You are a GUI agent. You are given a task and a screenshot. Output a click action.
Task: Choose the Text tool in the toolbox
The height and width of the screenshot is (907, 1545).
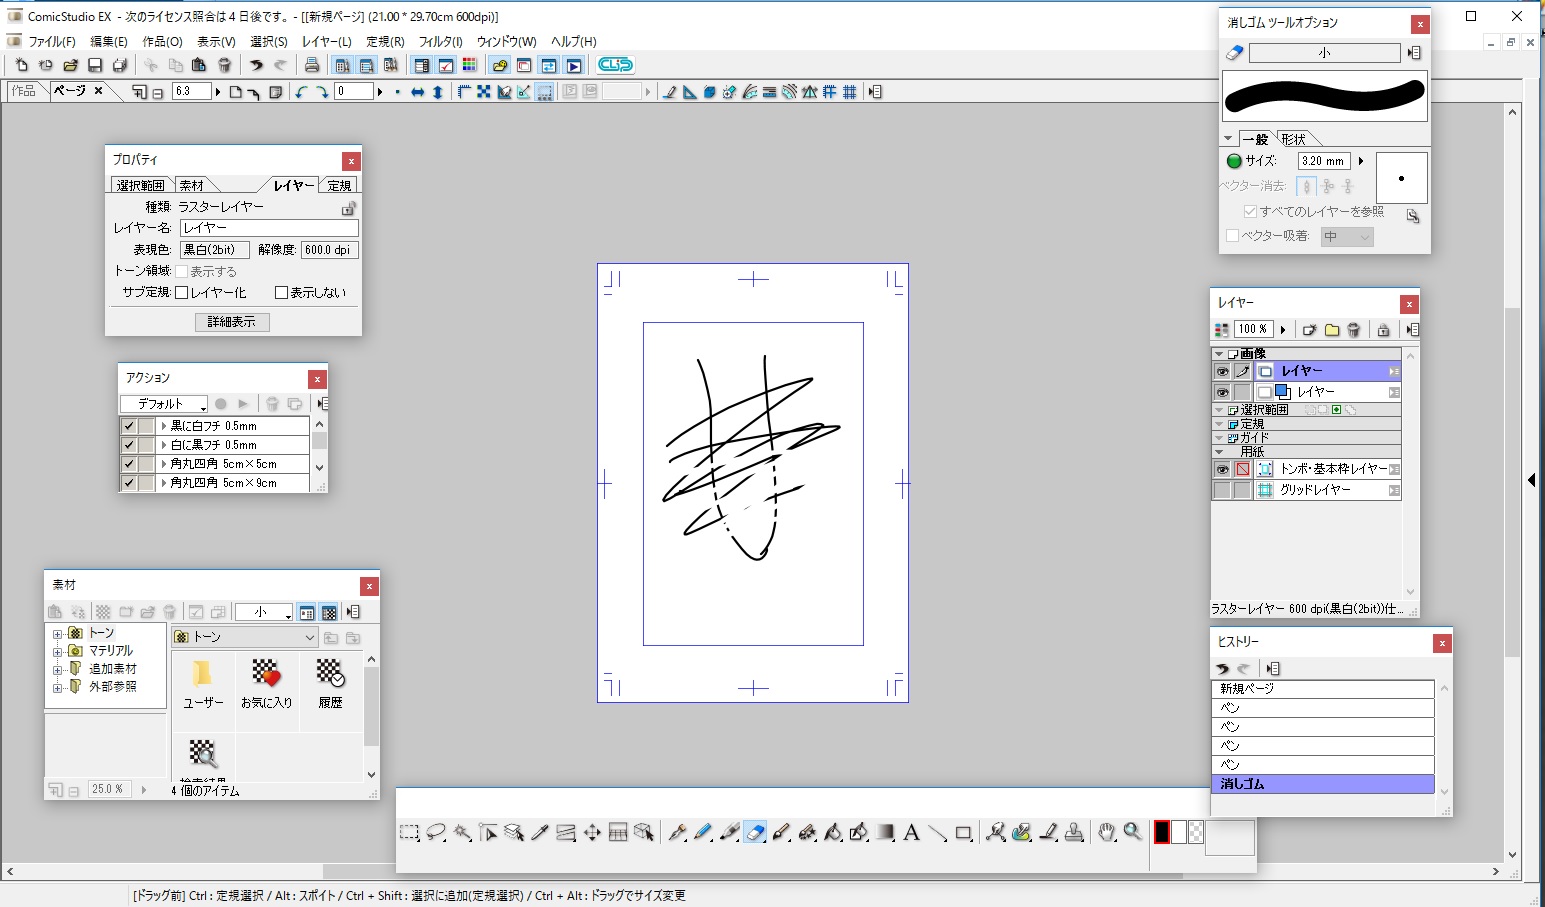(911, 832)
